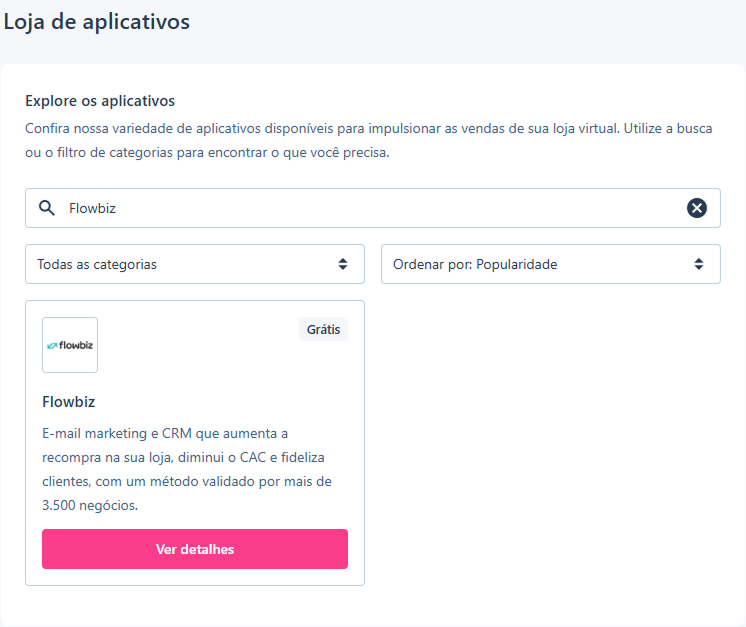Click the intro paragraph about aplicativos
This screenshot has width=746, height=627.
coord(369,140)
